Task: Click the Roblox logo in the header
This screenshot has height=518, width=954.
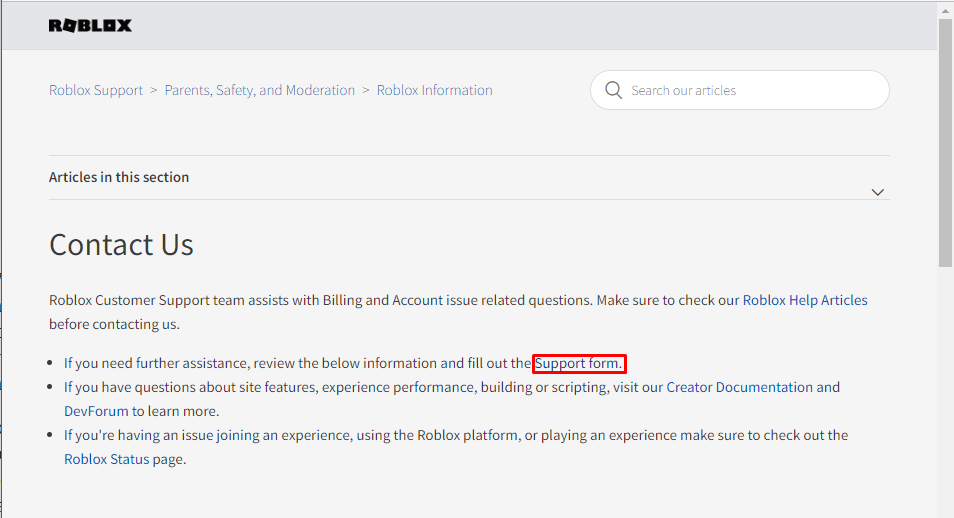Action: [90, 26]
